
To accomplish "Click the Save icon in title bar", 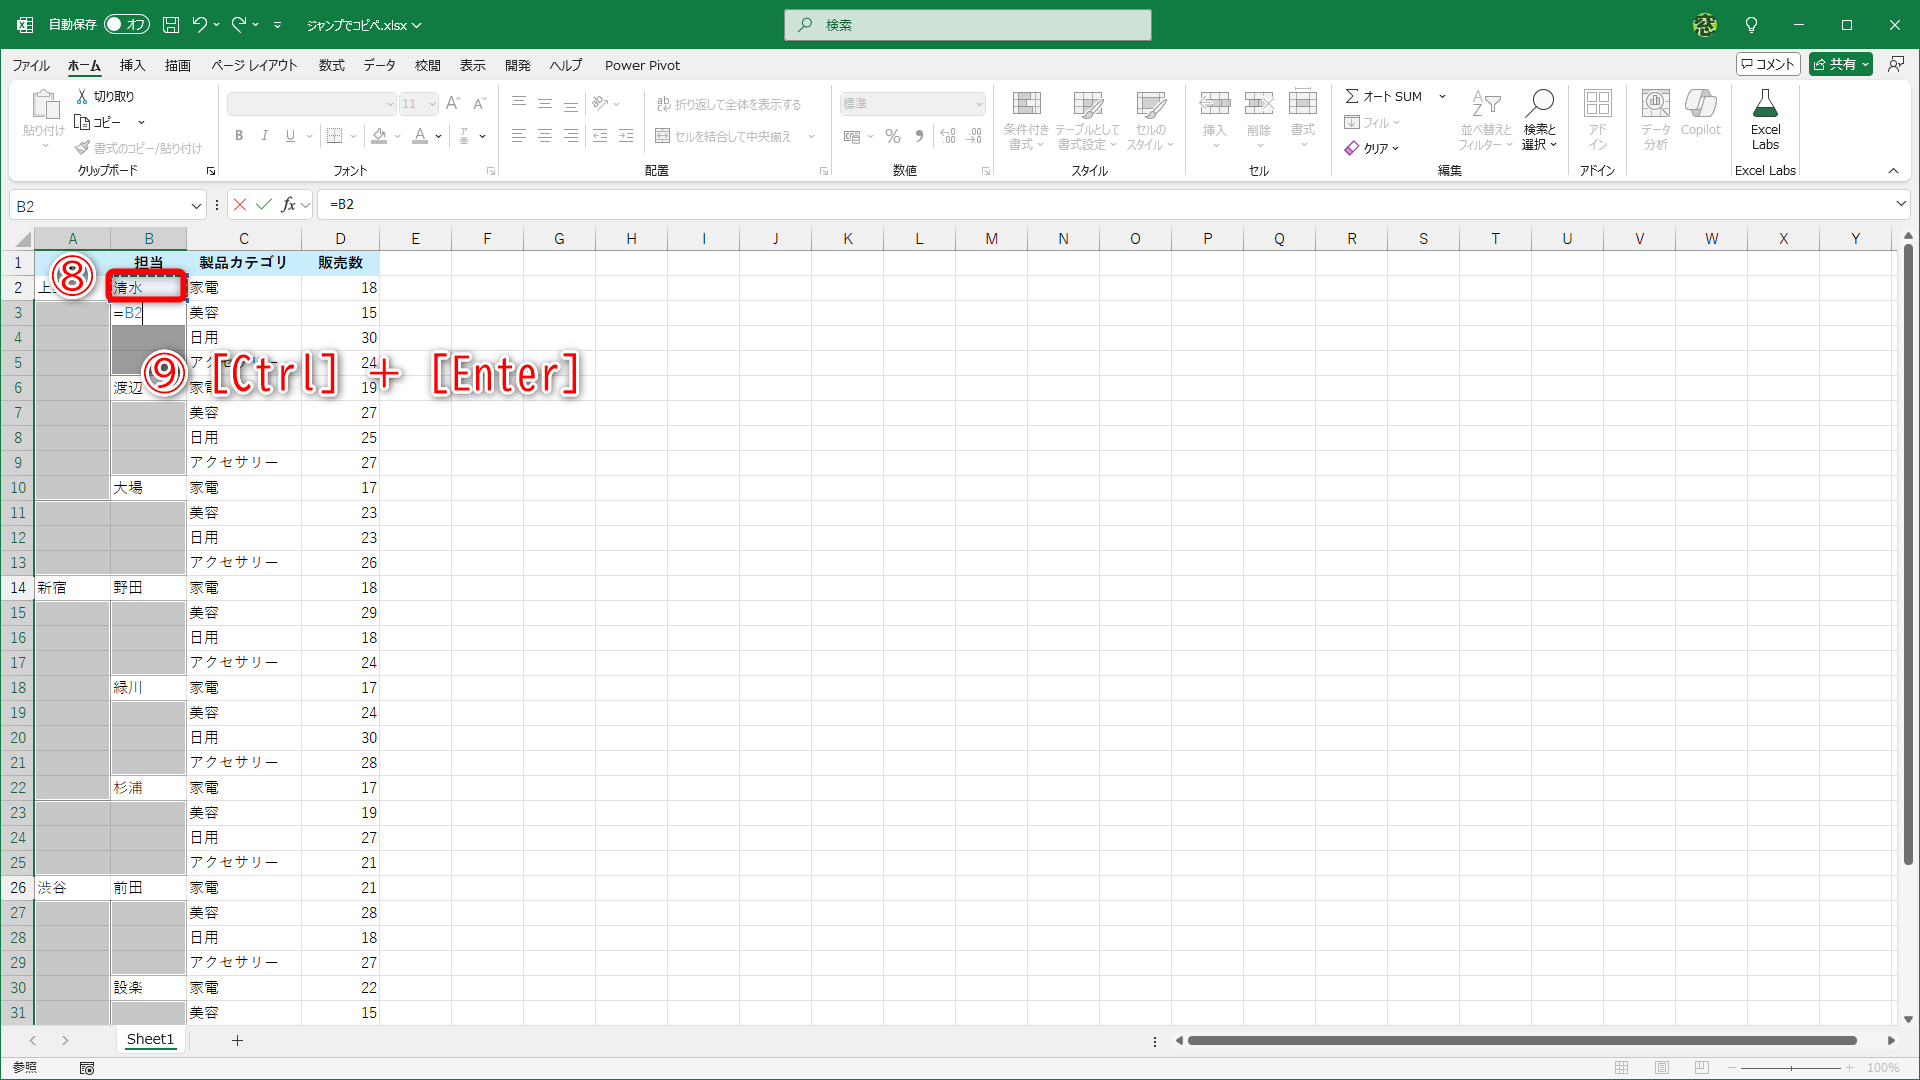I will pyautogui.click(x=171, y=25).
